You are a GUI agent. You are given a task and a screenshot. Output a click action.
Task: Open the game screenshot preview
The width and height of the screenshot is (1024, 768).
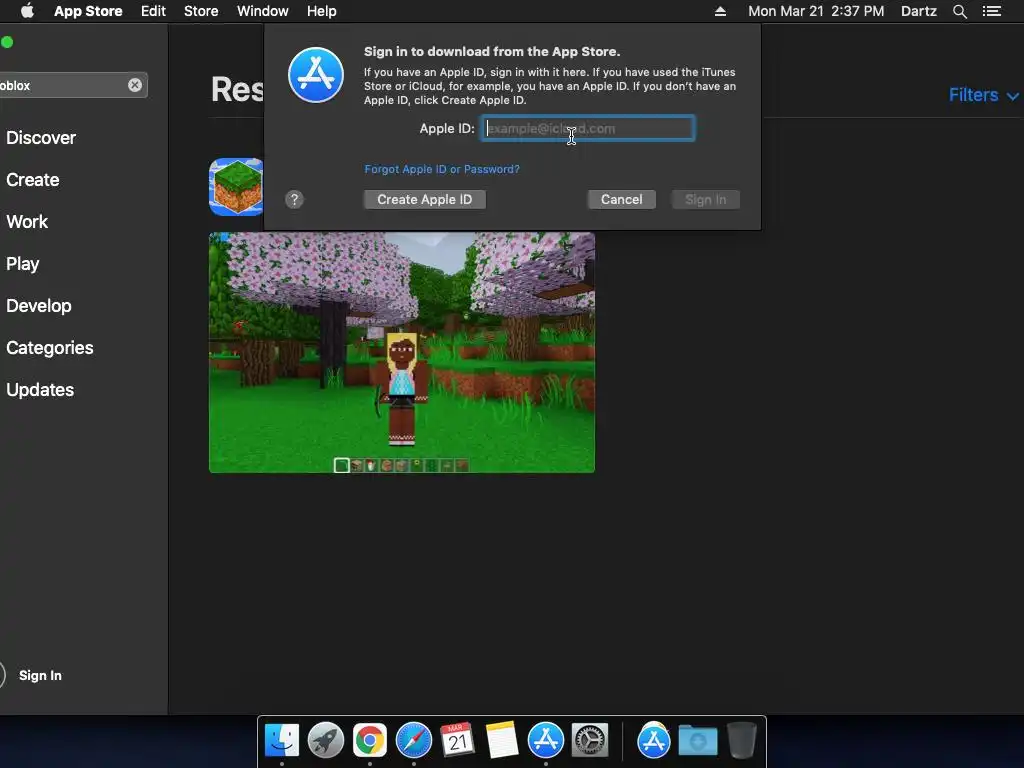[x=402, y=353]
